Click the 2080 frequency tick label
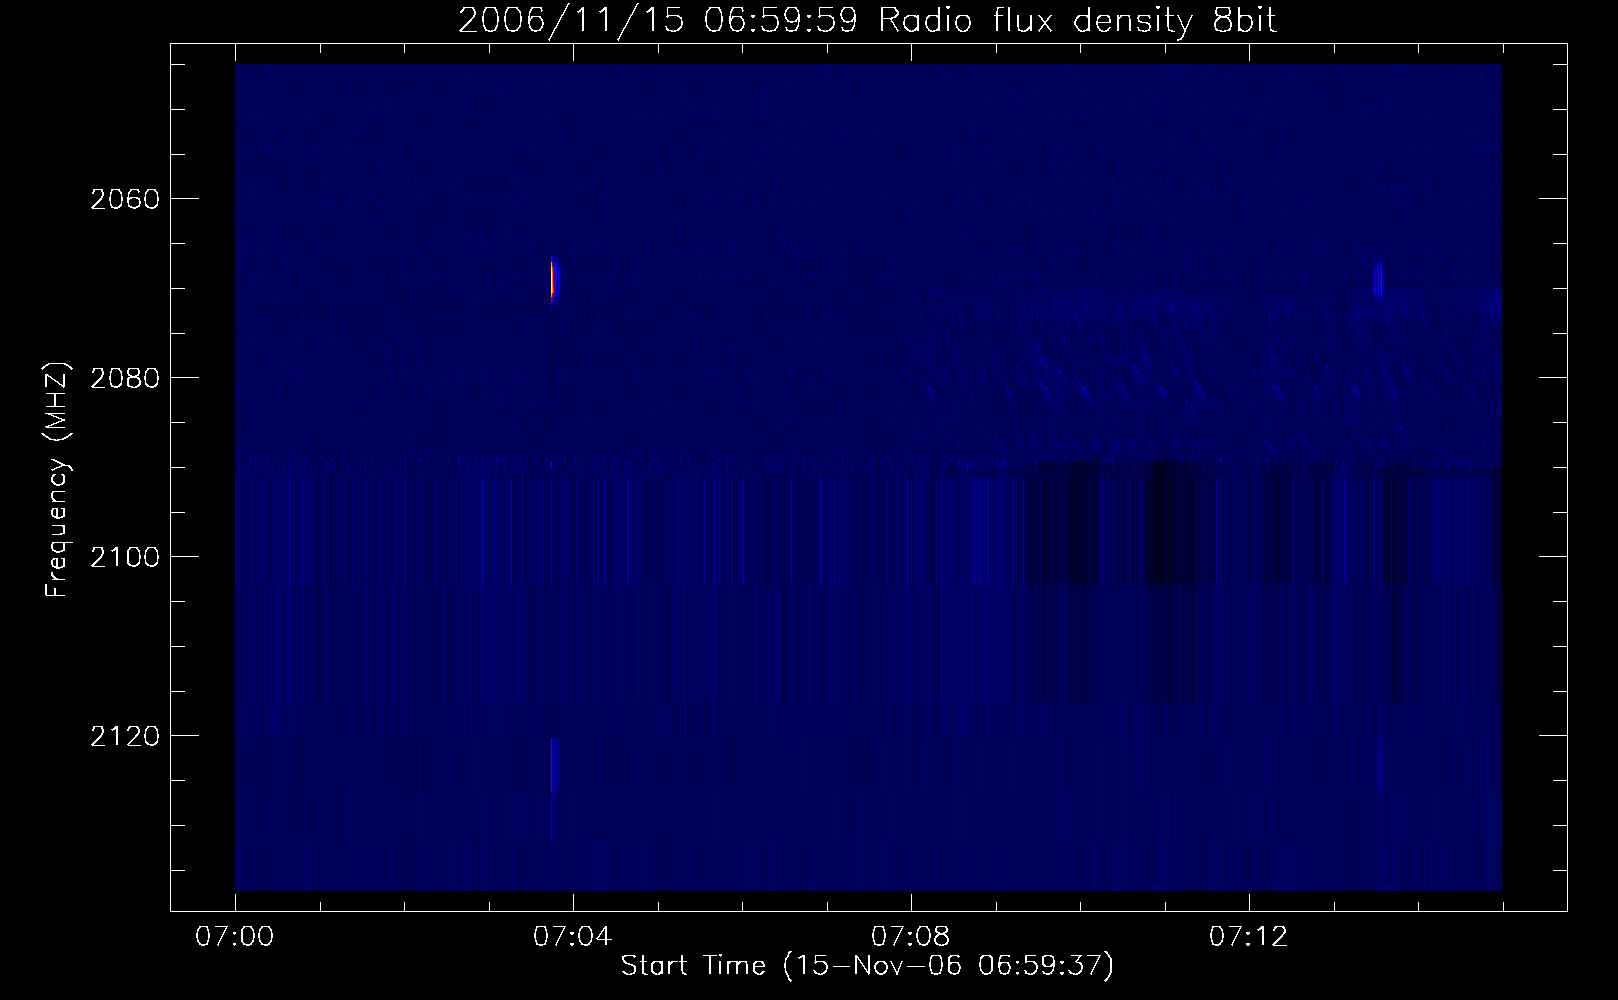 [124, 378]
